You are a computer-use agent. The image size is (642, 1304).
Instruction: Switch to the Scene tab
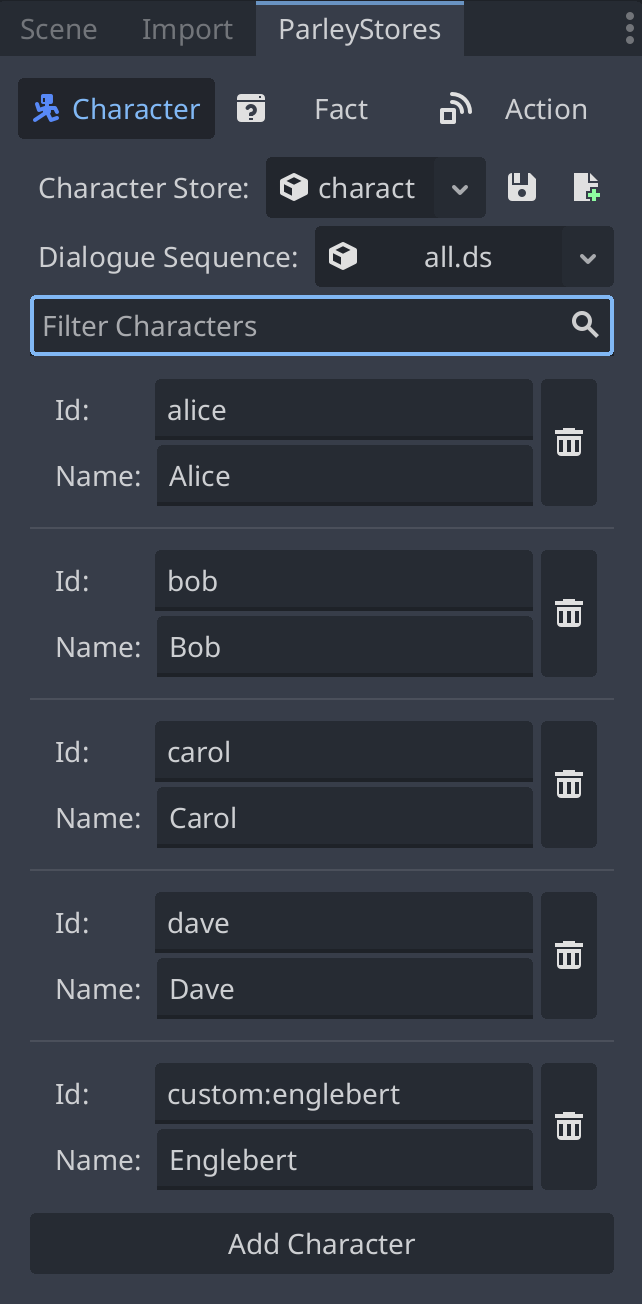point(58,29)
